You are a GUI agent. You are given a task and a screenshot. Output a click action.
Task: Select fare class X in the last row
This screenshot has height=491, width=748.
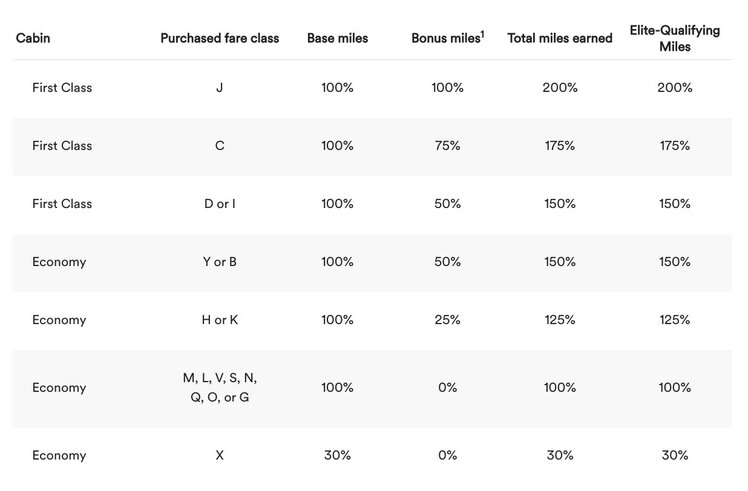click(219, 455)
